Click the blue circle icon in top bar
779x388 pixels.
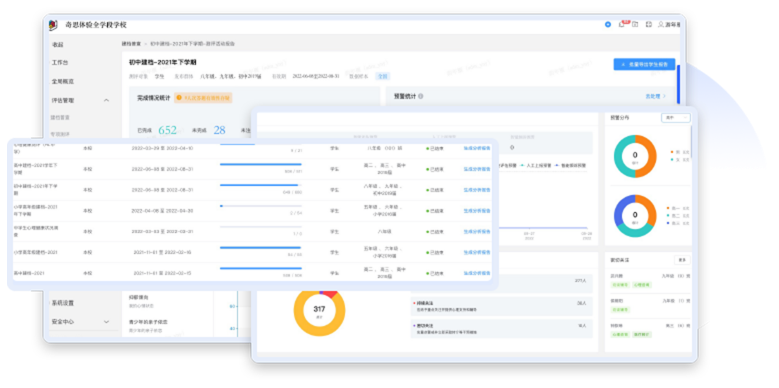click(608, 24)
